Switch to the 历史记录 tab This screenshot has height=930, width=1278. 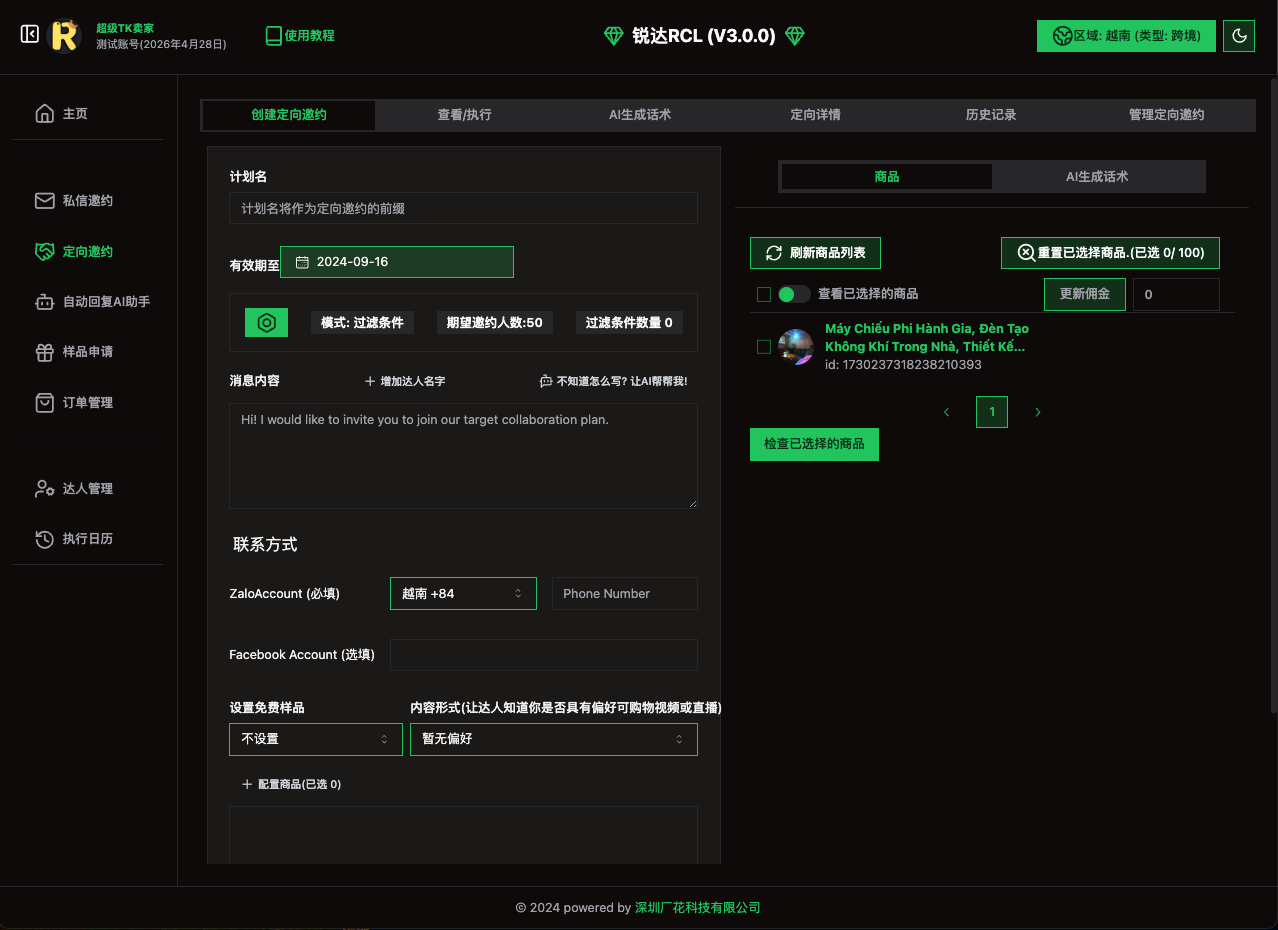[x=990, y=115]
